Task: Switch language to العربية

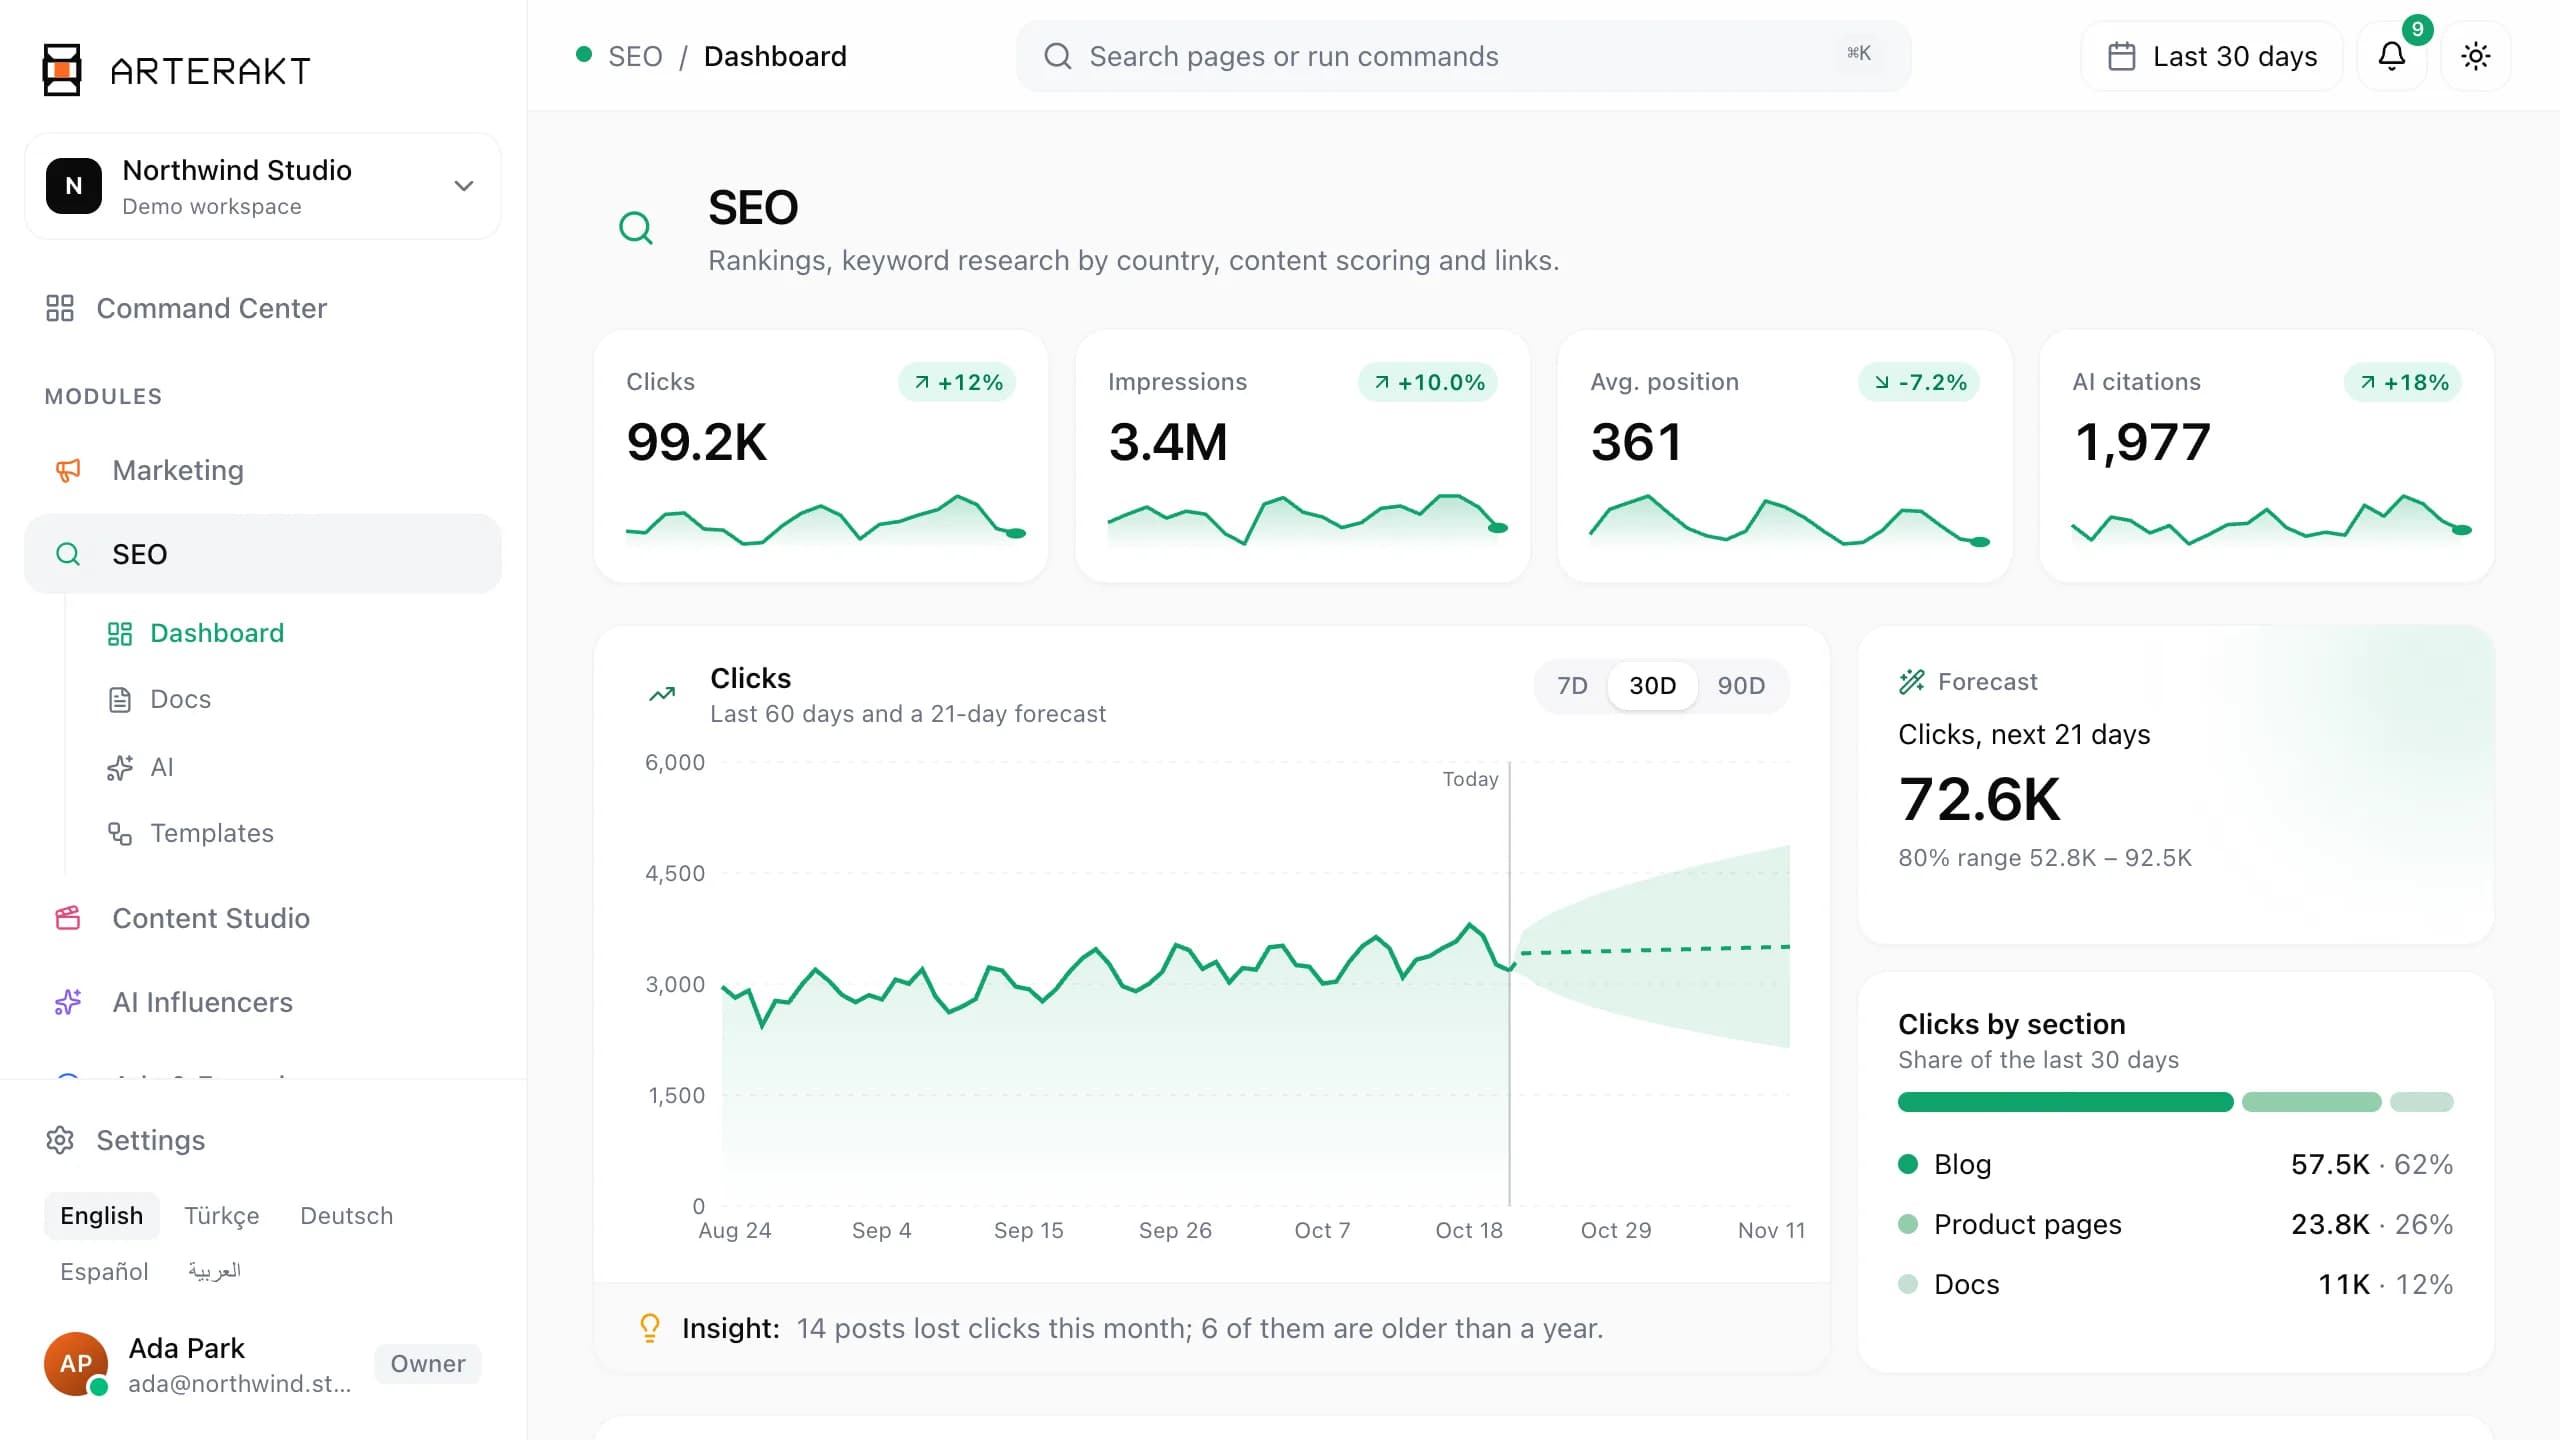Action: tap(214, 1272)
